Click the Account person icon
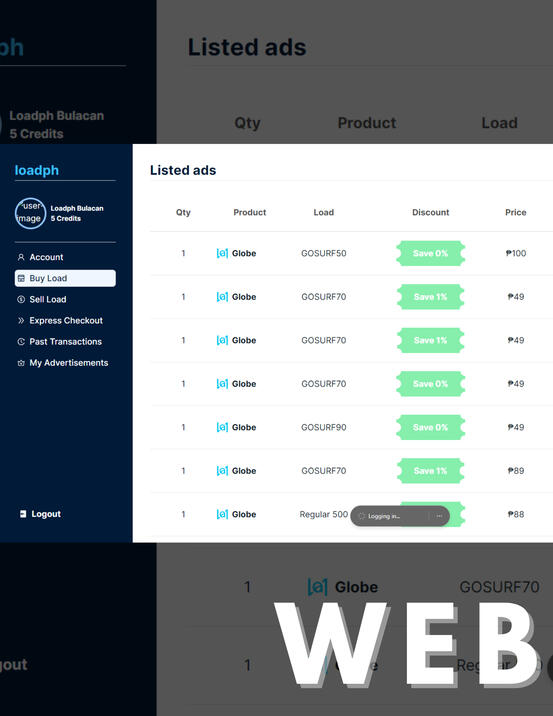This screenshot has height=716, width=553. click(21, 257)
